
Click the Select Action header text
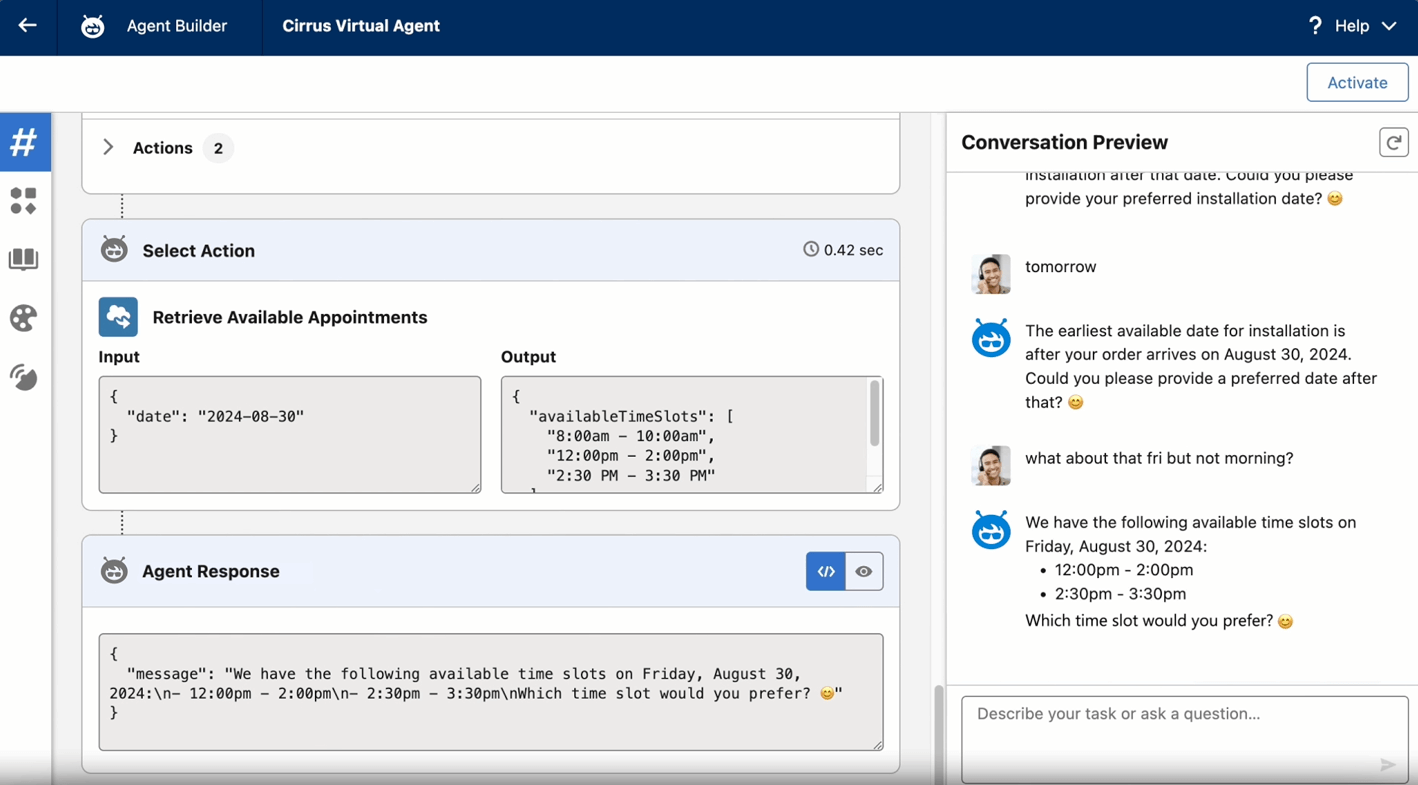click(x=199, y=251)
